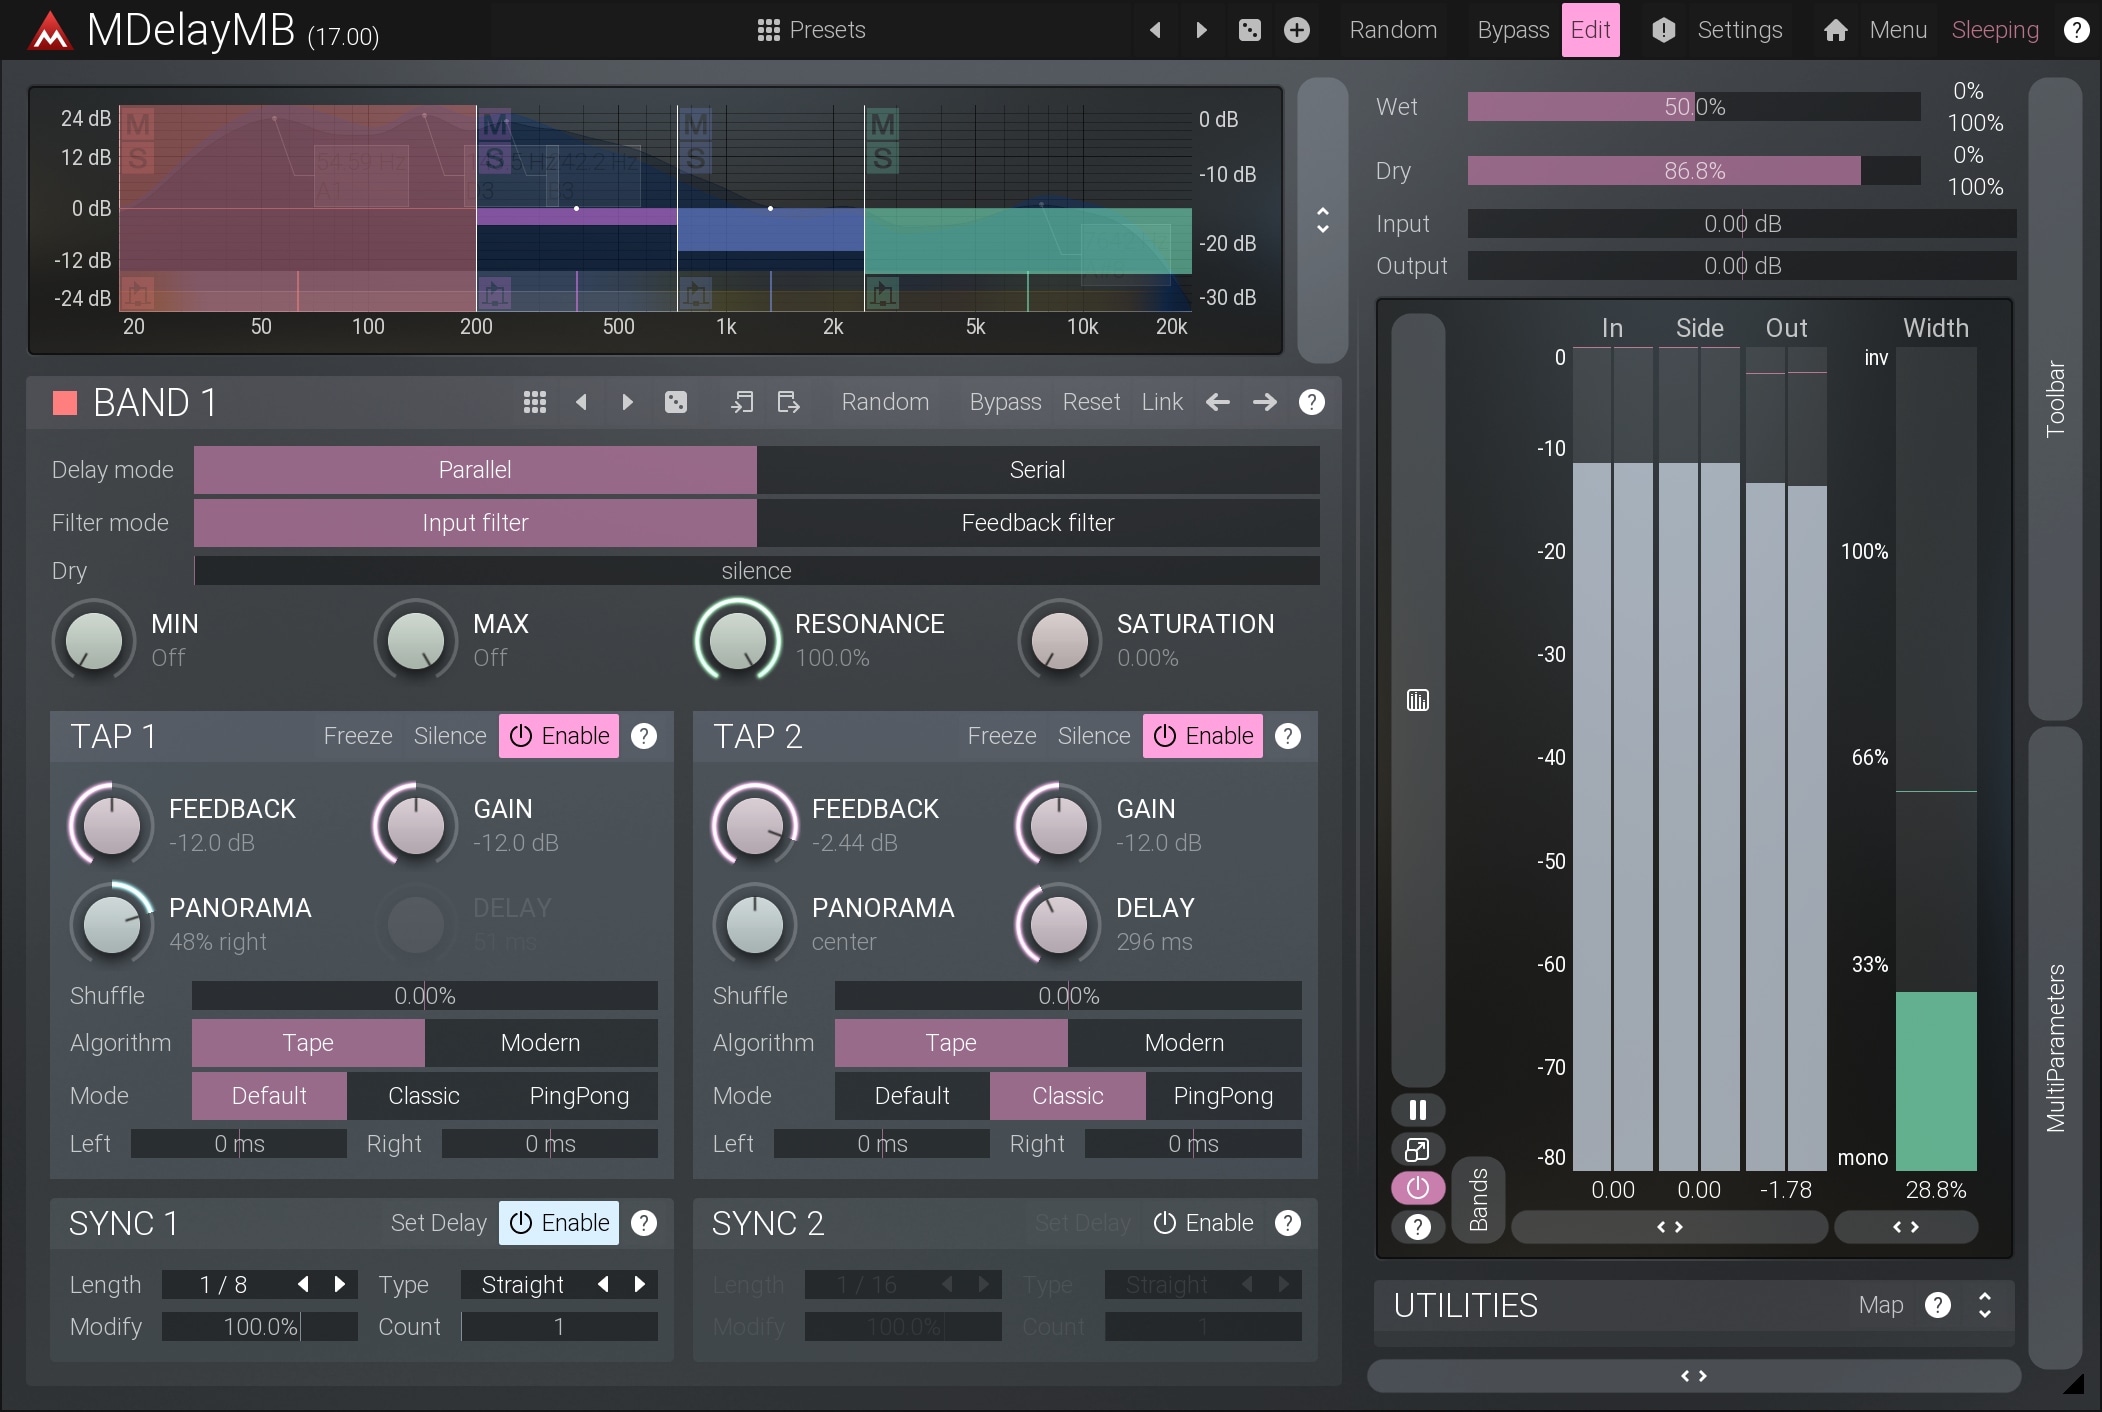Disable TAP 1 Enable toggle
Viewport: 2102px width, 1412px height.
pyautogui.click(x=559, y=736)
